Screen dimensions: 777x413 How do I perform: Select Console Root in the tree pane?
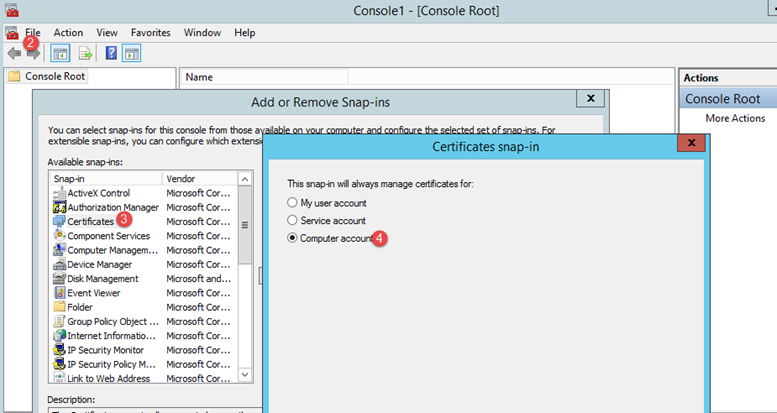click(x=53, y=76)
